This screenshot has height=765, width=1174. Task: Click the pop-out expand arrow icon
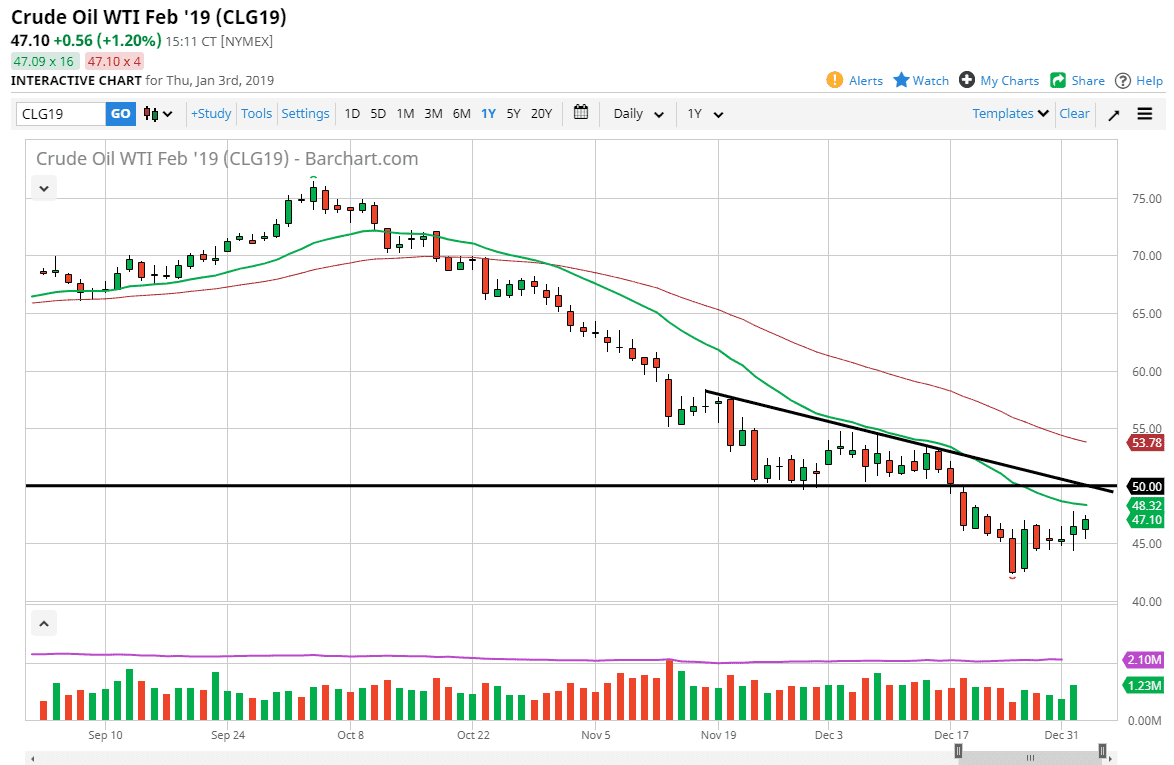point(1114,114)
